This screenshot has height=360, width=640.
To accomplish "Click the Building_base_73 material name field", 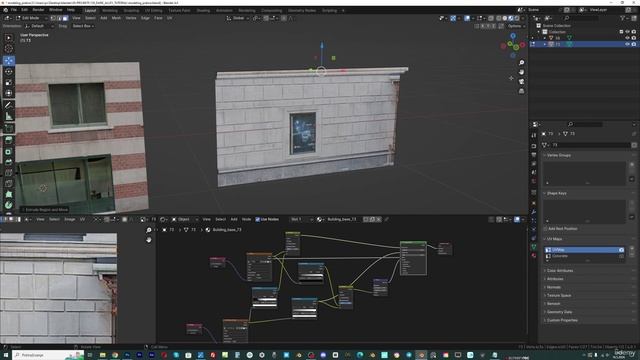I will (x=342, y=220).
